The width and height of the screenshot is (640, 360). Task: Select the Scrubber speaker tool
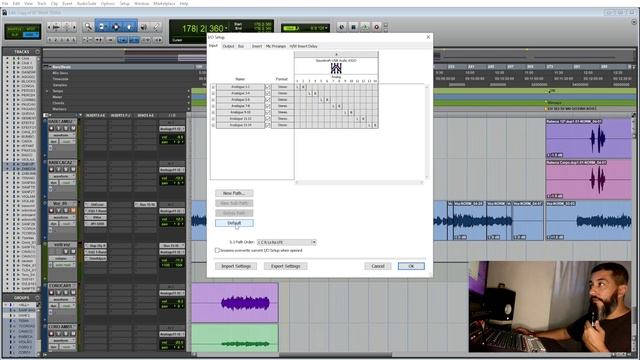click(144, 27)
